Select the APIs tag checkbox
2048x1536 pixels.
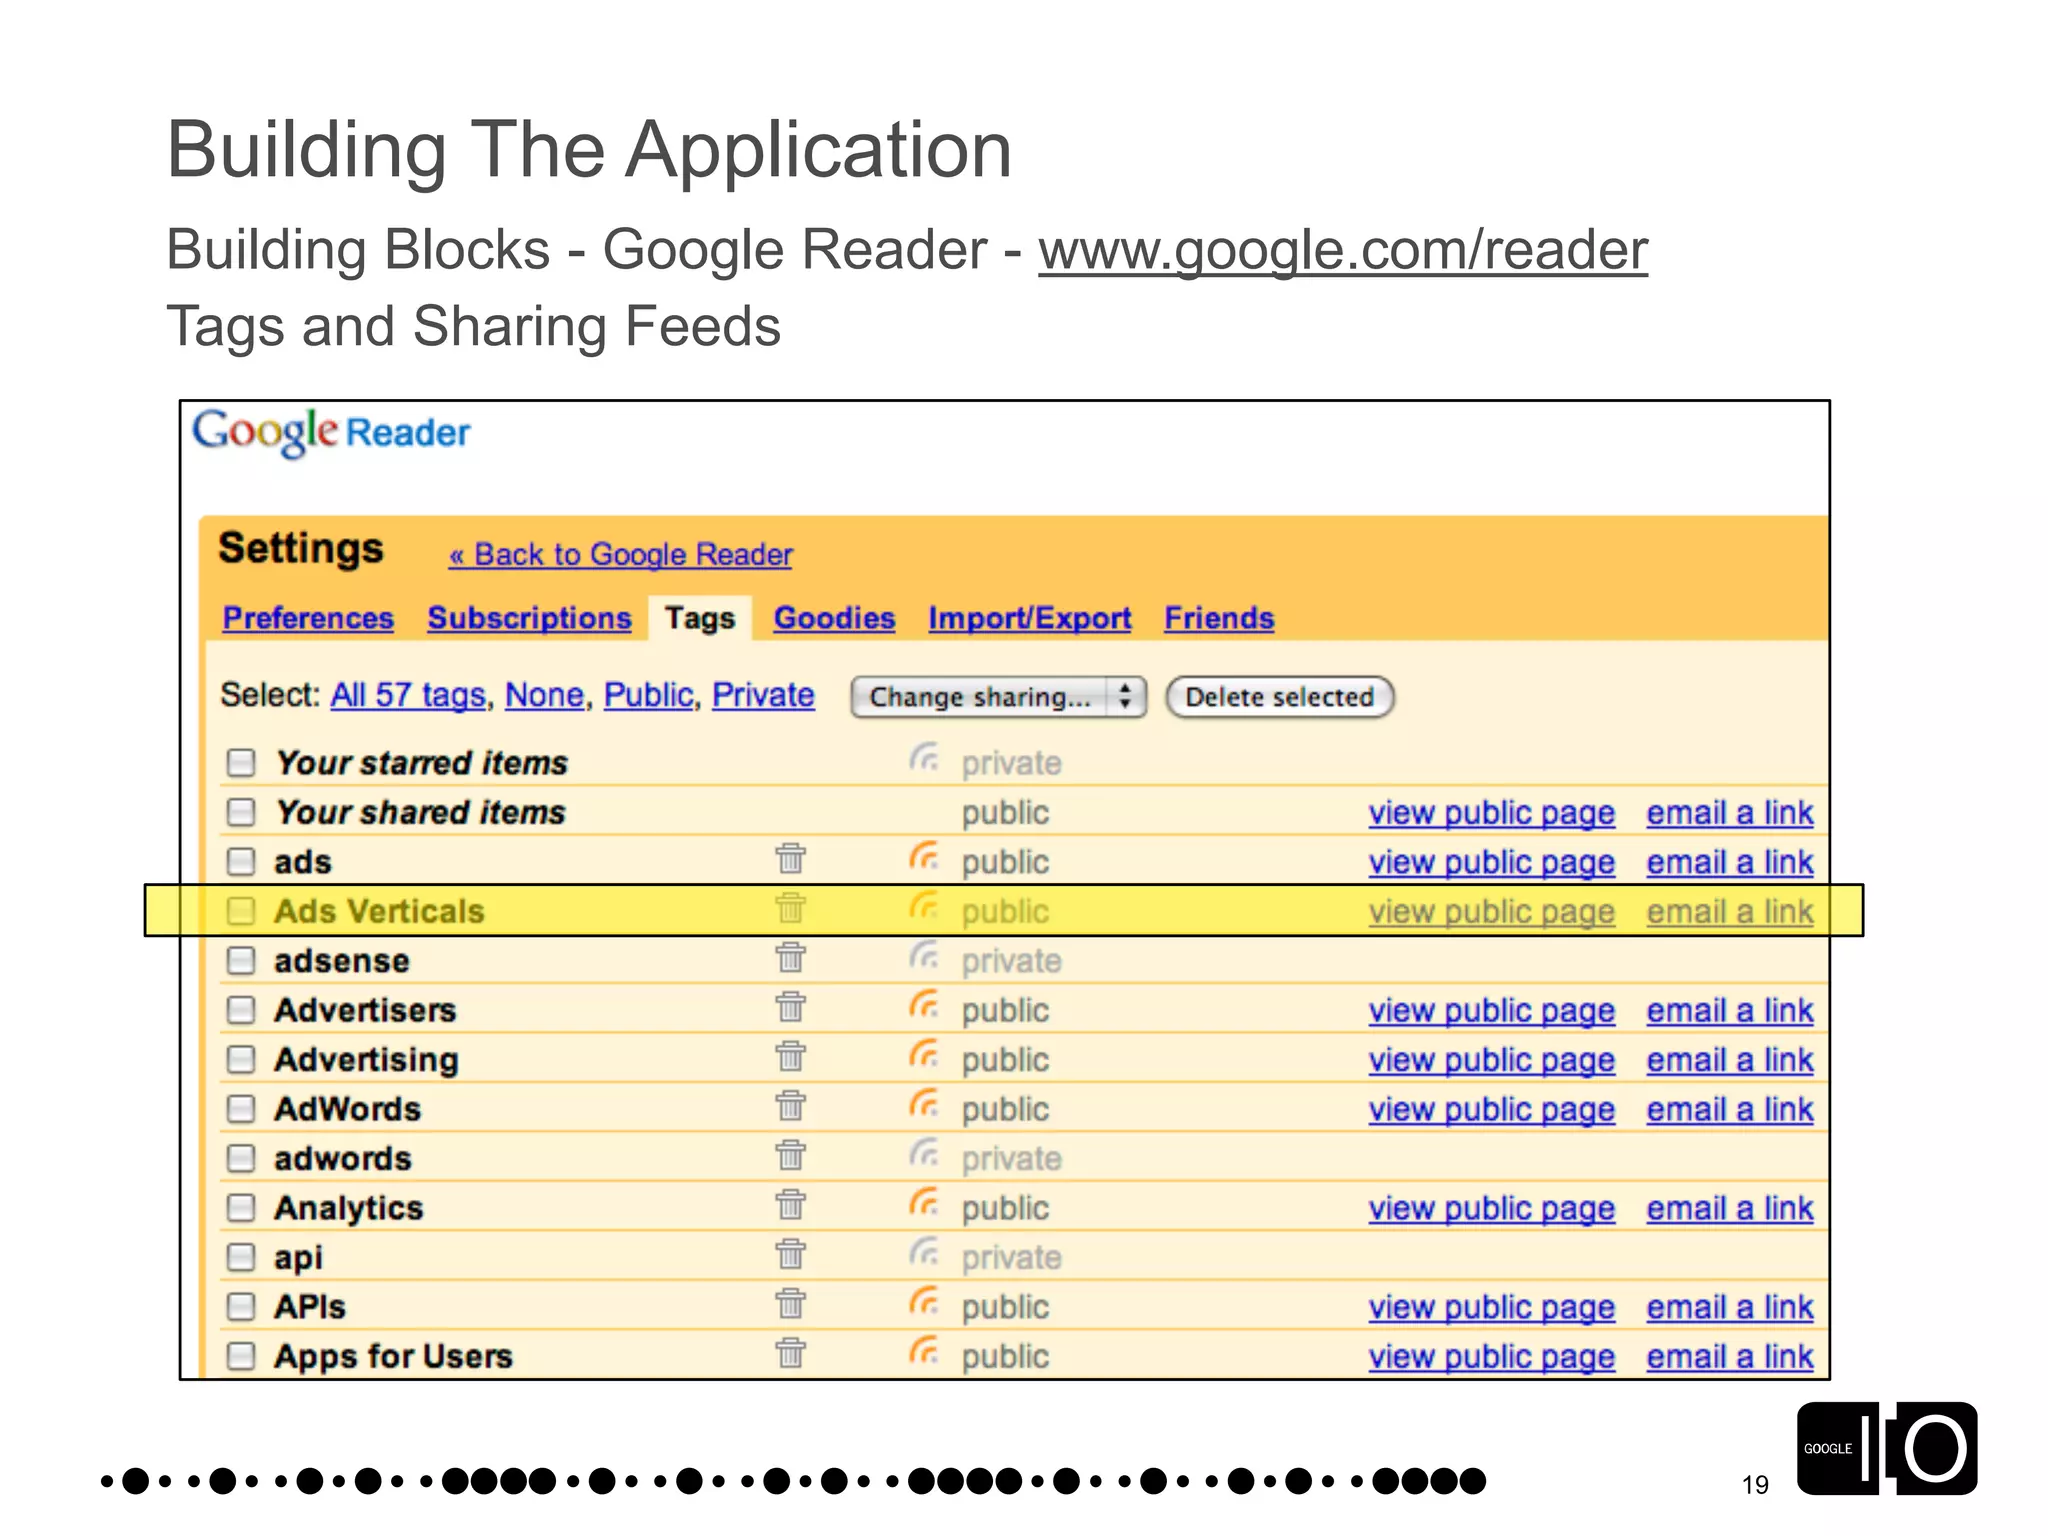241,1307
